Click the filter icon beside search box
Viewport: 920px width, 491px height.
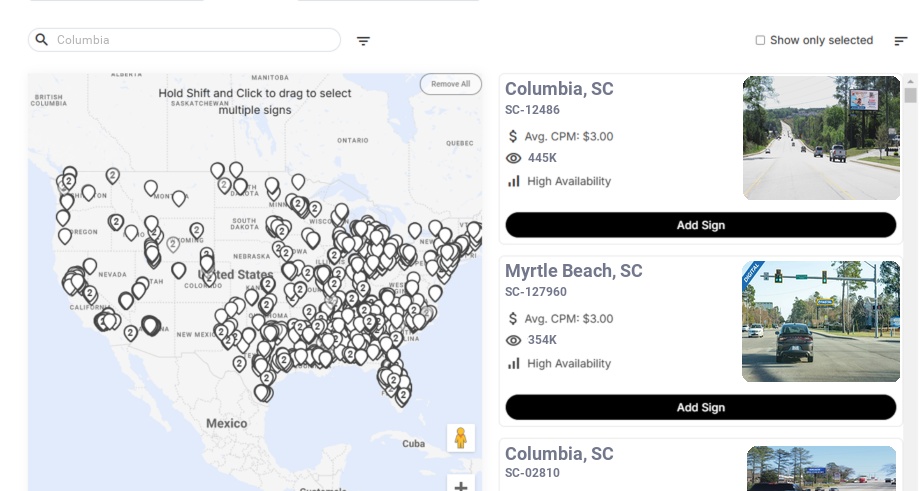pos(363,40)
